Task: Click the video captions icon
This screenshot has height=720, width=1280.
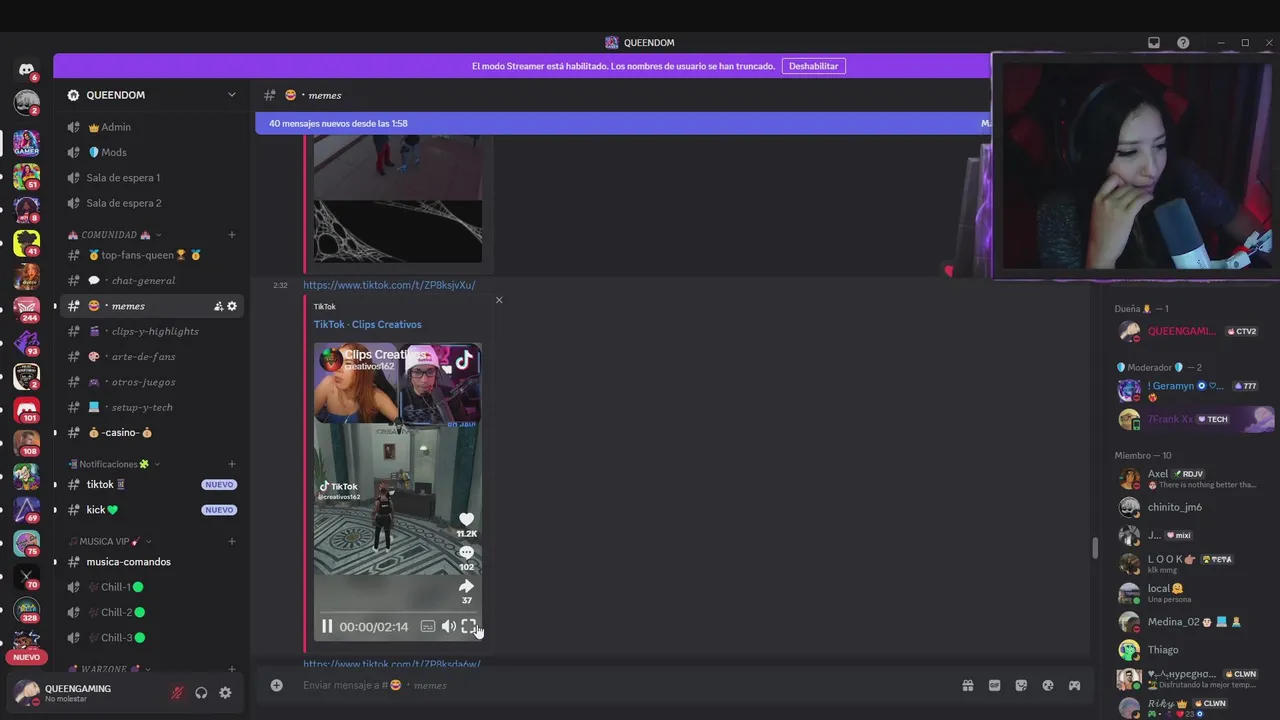Action: 427,626
